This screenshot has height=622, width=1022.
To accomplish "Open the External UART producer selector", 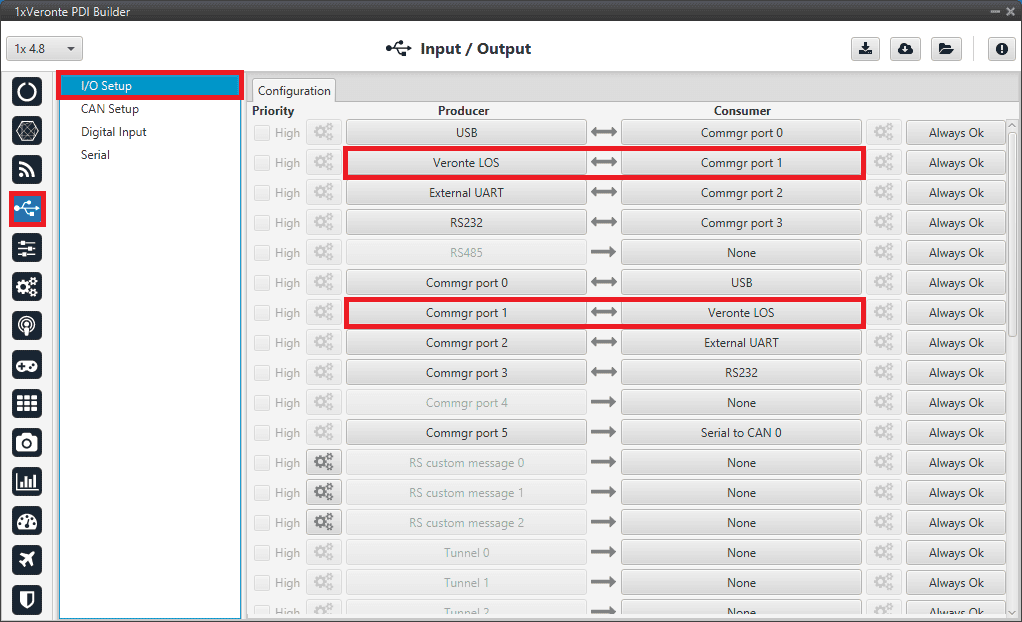I will coord(466,193).
